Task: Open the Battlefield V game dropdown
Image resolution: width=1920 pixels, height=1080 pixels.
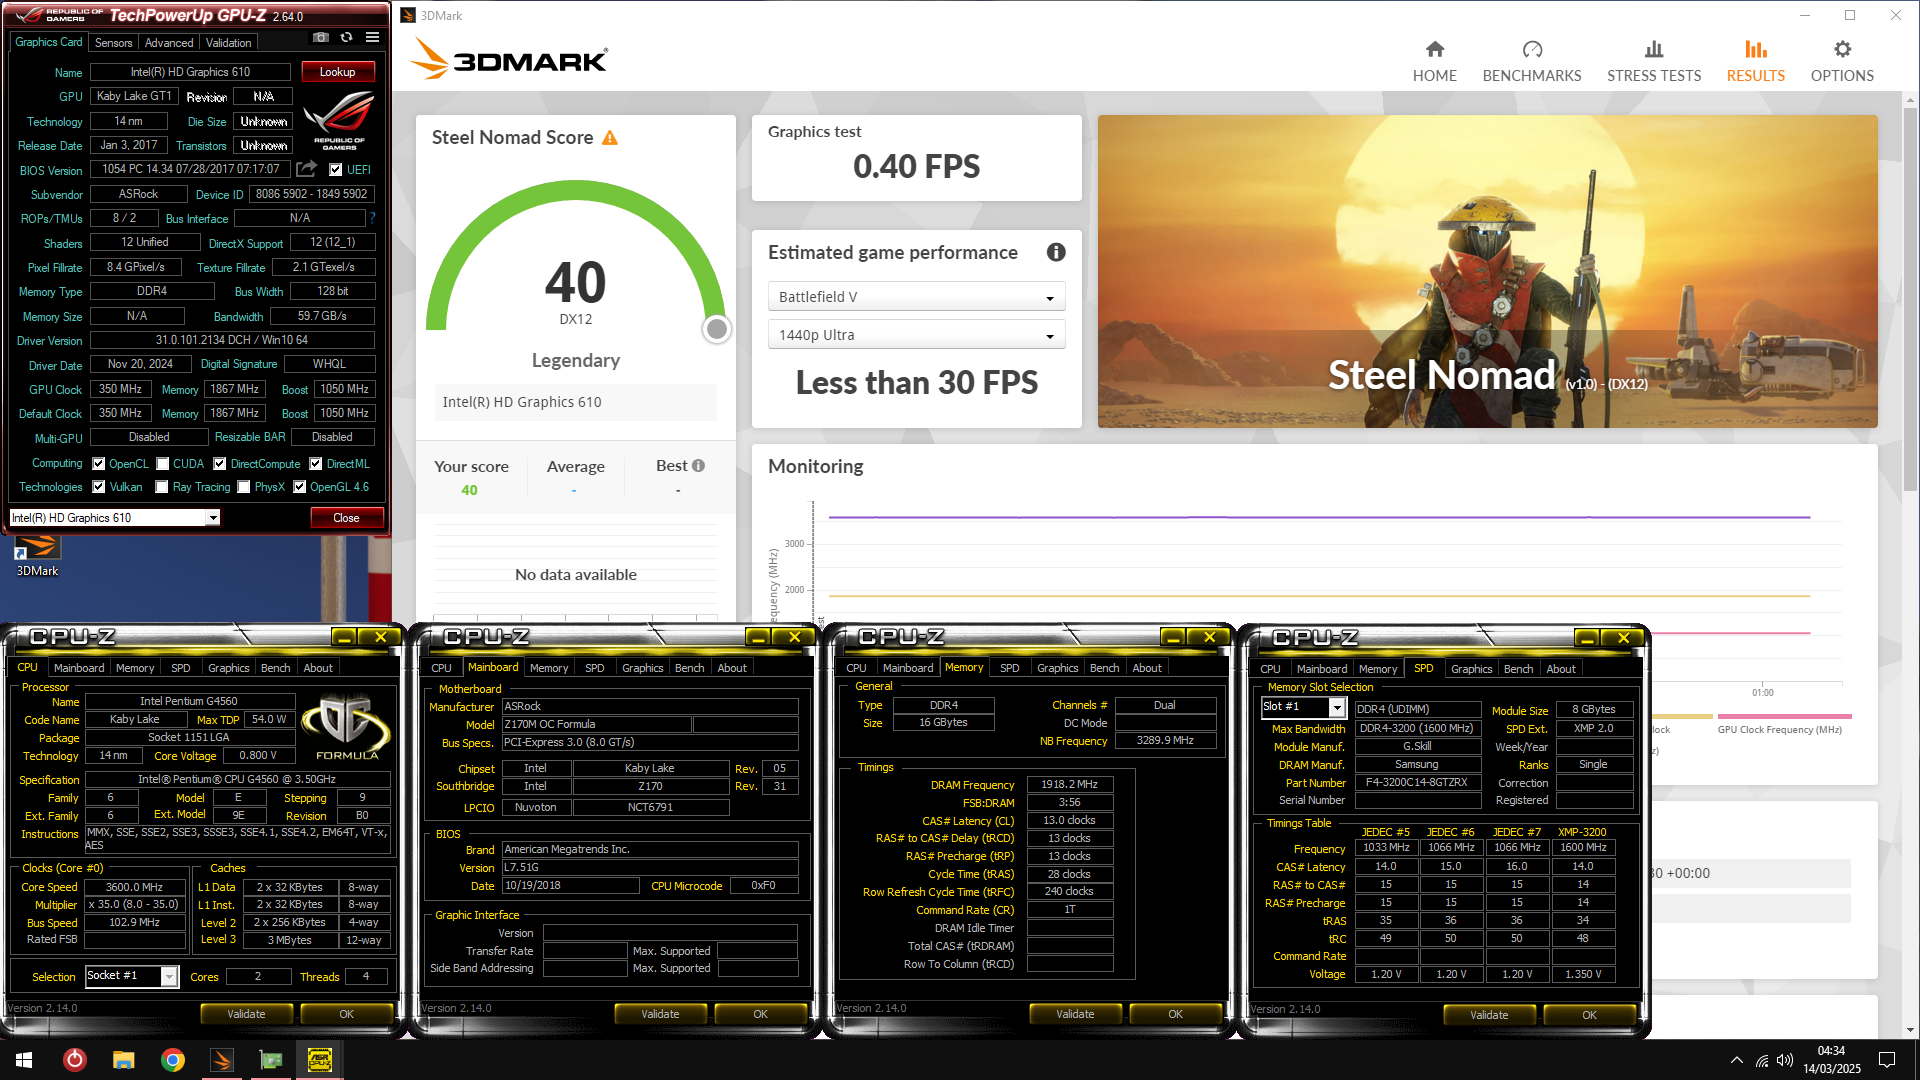Action: (x=916, y=297)
